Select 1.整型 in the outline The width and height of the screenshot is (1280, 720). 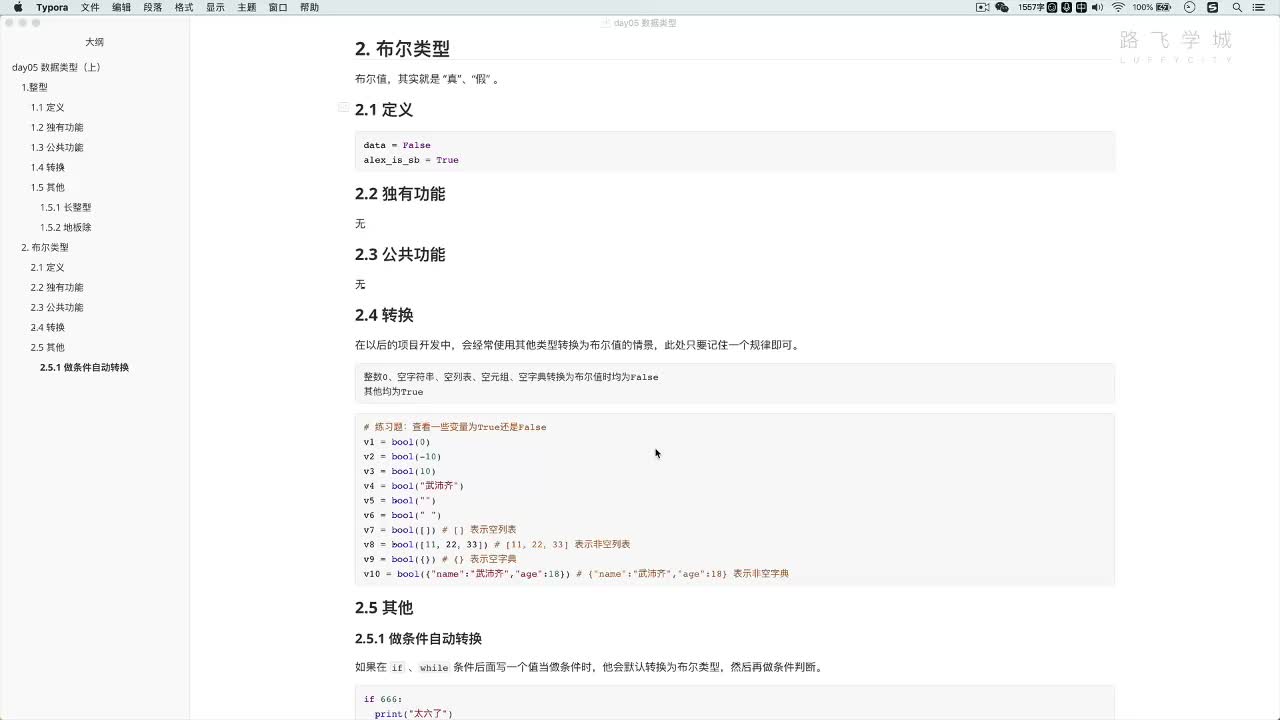[35, 87]
